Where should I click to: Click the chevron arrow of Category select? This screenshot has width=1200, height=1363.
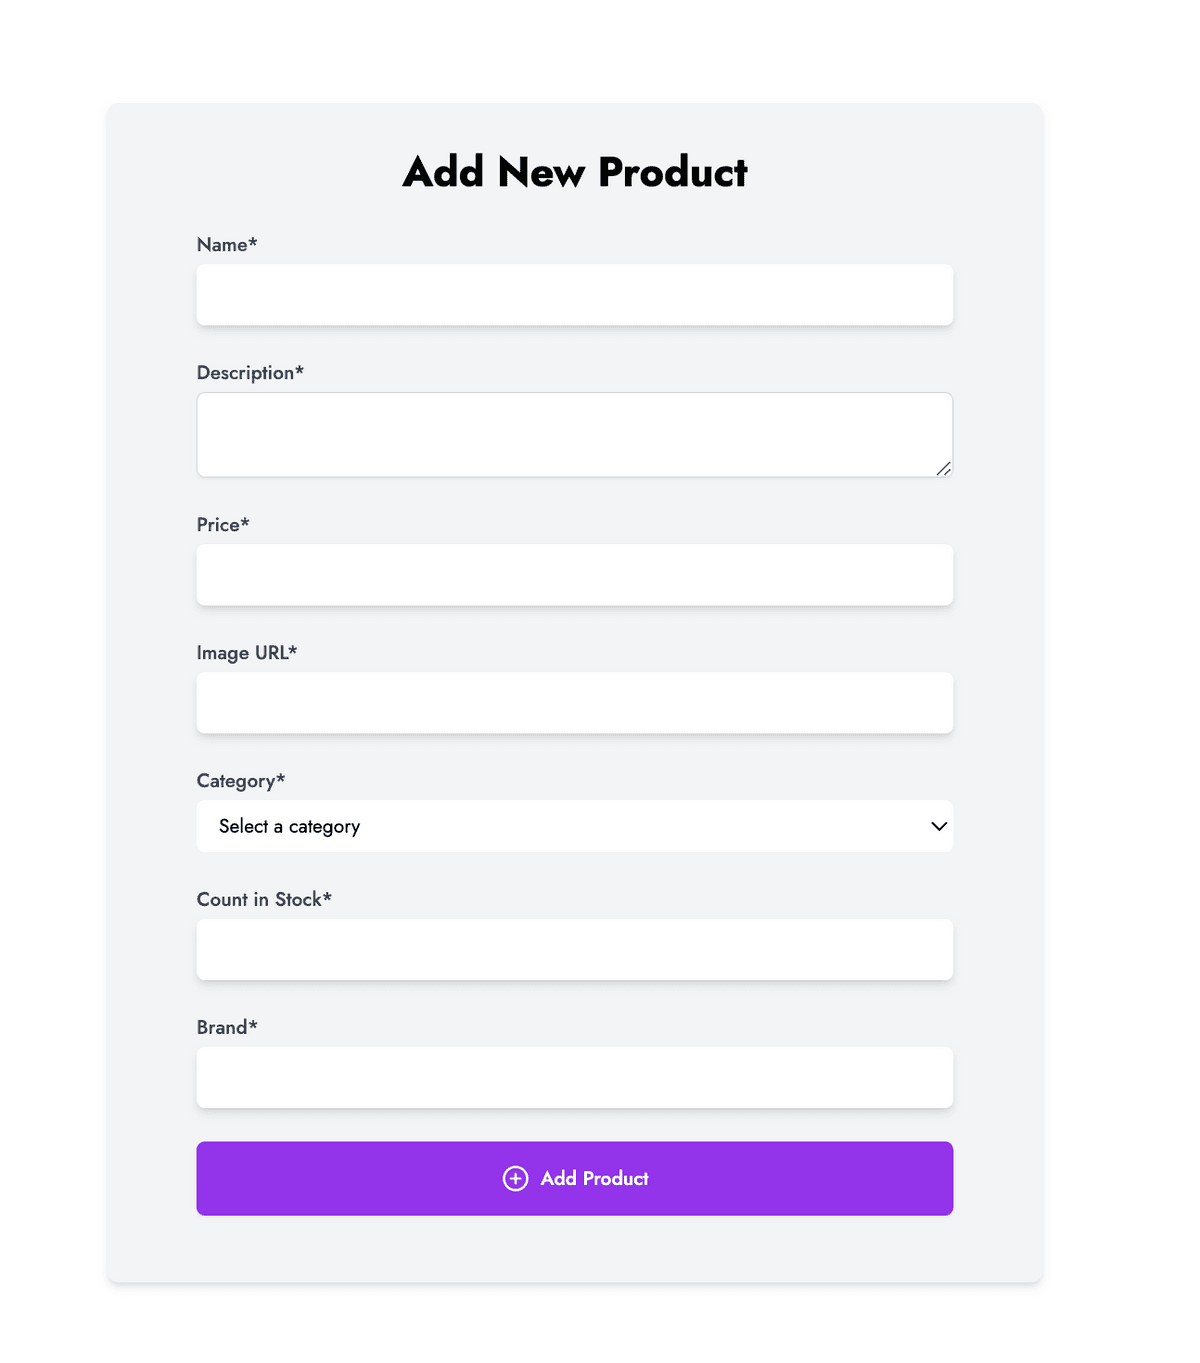(939, 826)
